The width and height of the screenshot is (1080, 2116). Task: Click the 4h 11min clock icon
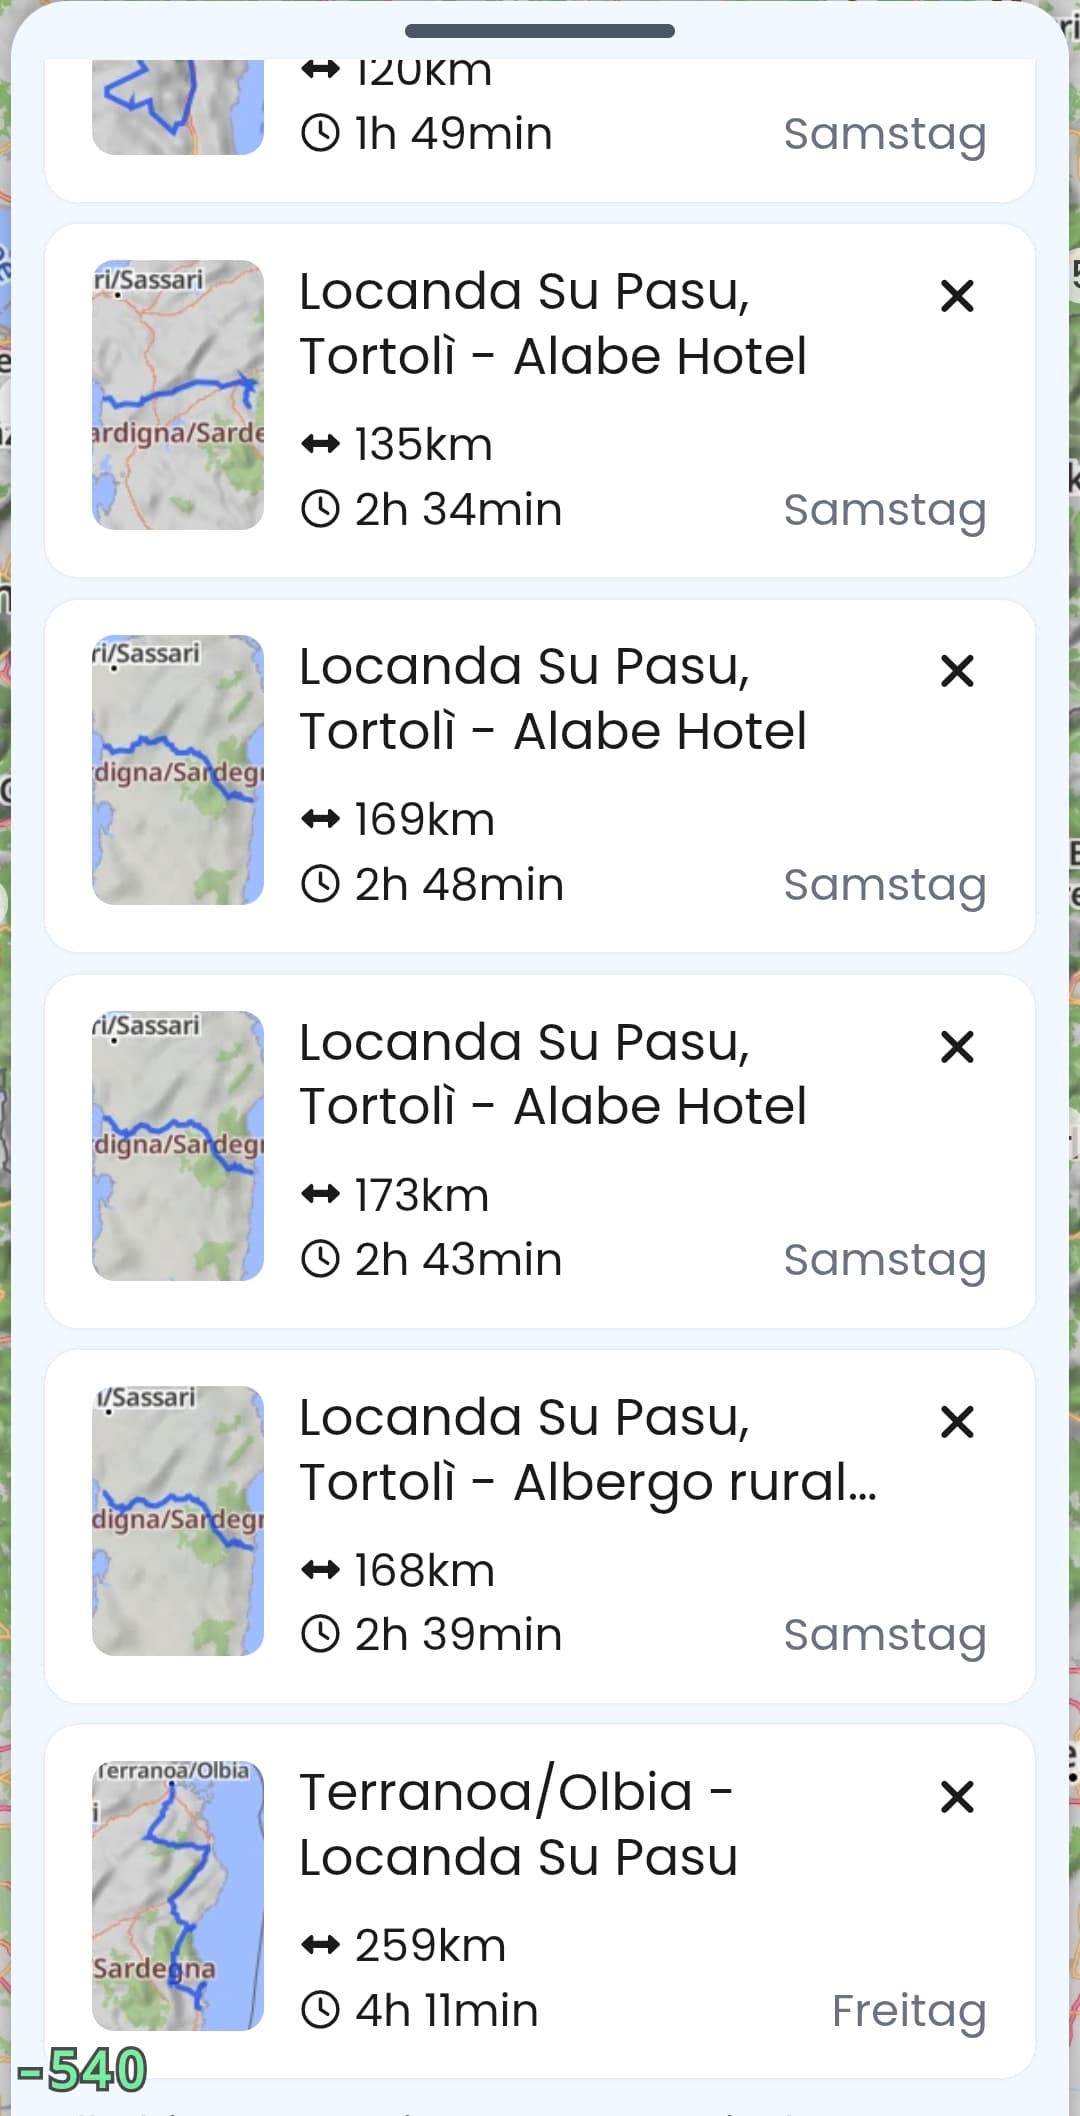click(x=320, y=2010)
